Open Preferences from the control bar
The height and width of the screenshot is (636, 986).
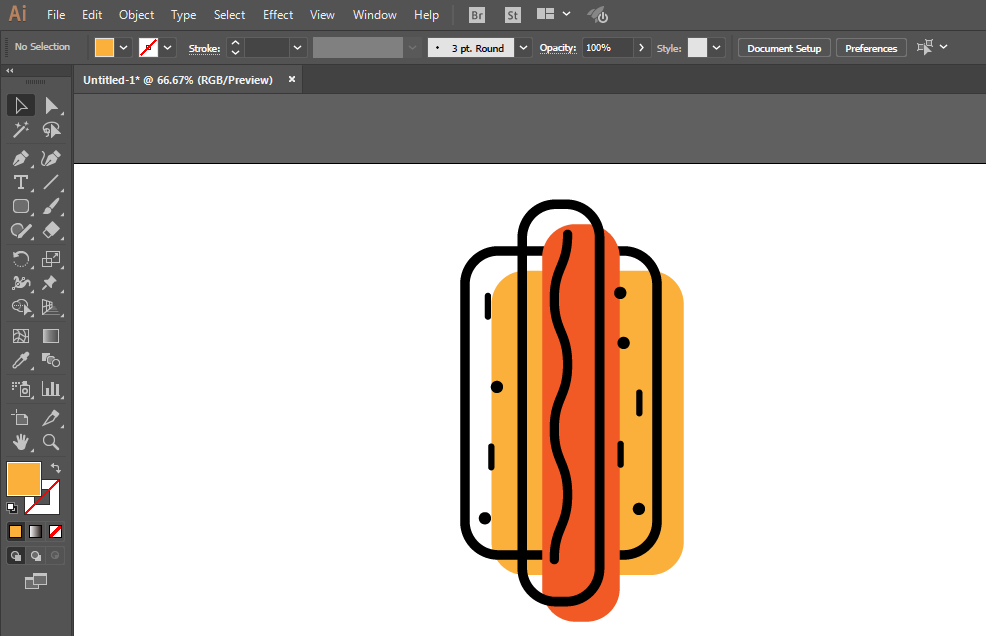coord(871,48)
